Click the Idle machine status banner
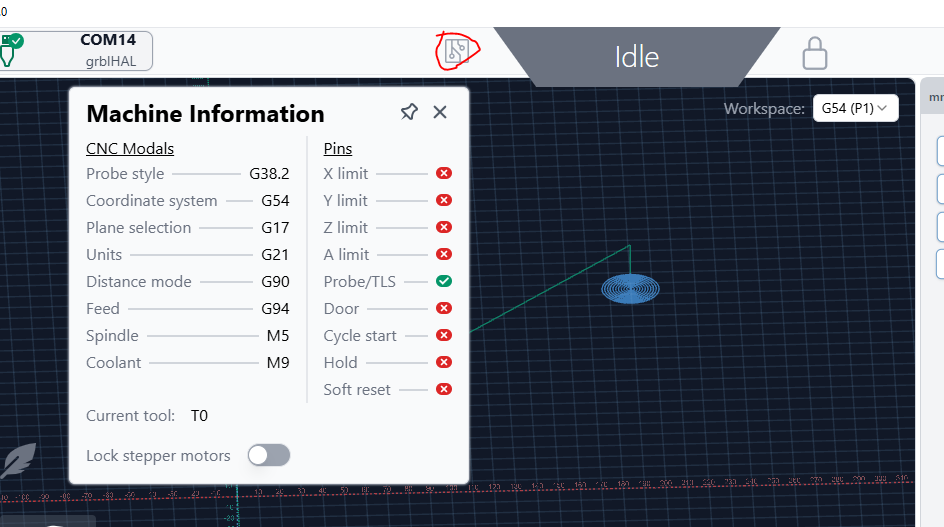This screenshot has width=944, height=527. [637, 56]
